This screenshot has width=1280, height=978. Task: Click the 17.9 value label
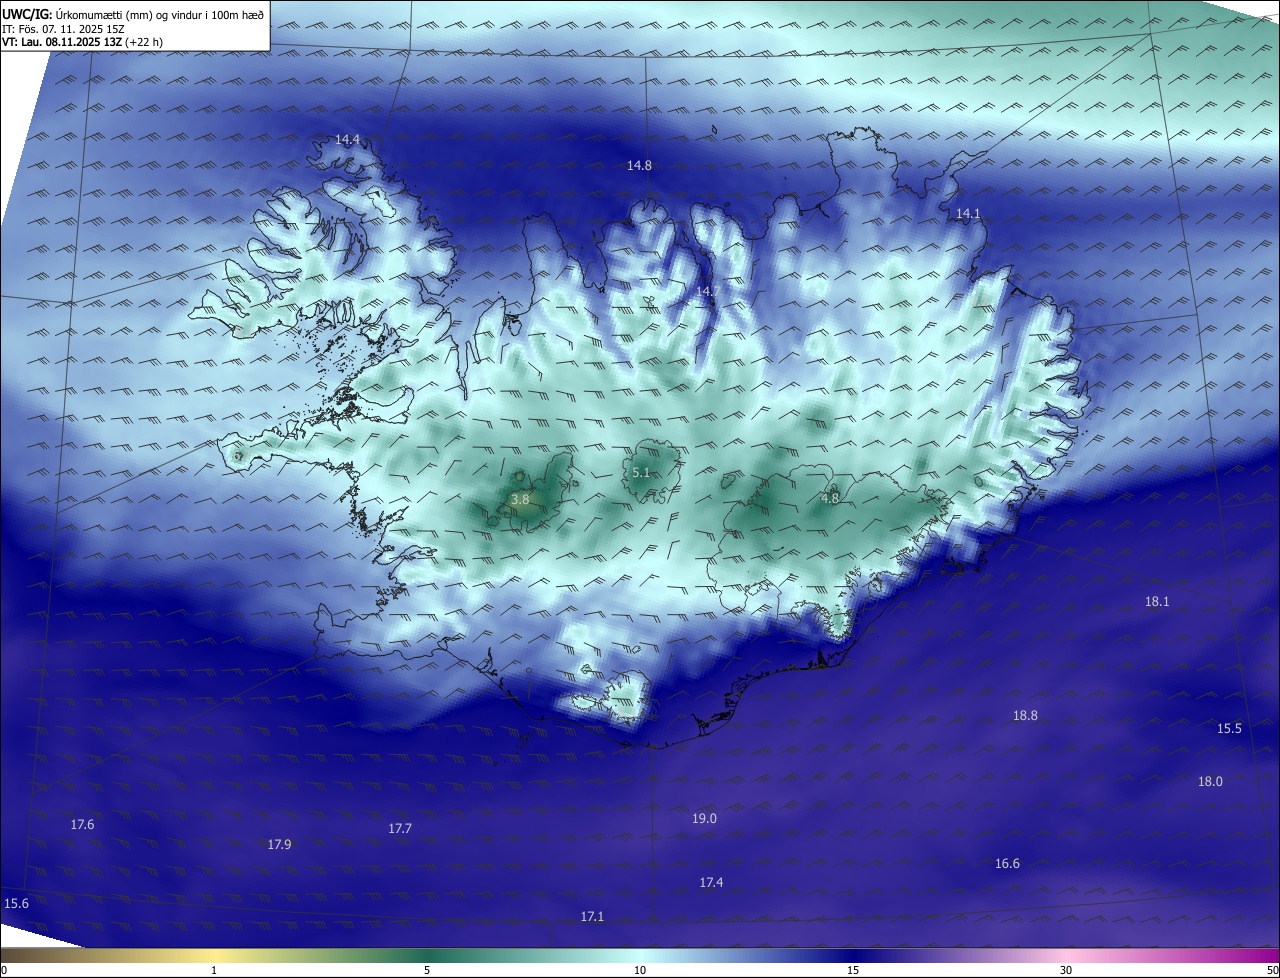[x=279, y=845]
